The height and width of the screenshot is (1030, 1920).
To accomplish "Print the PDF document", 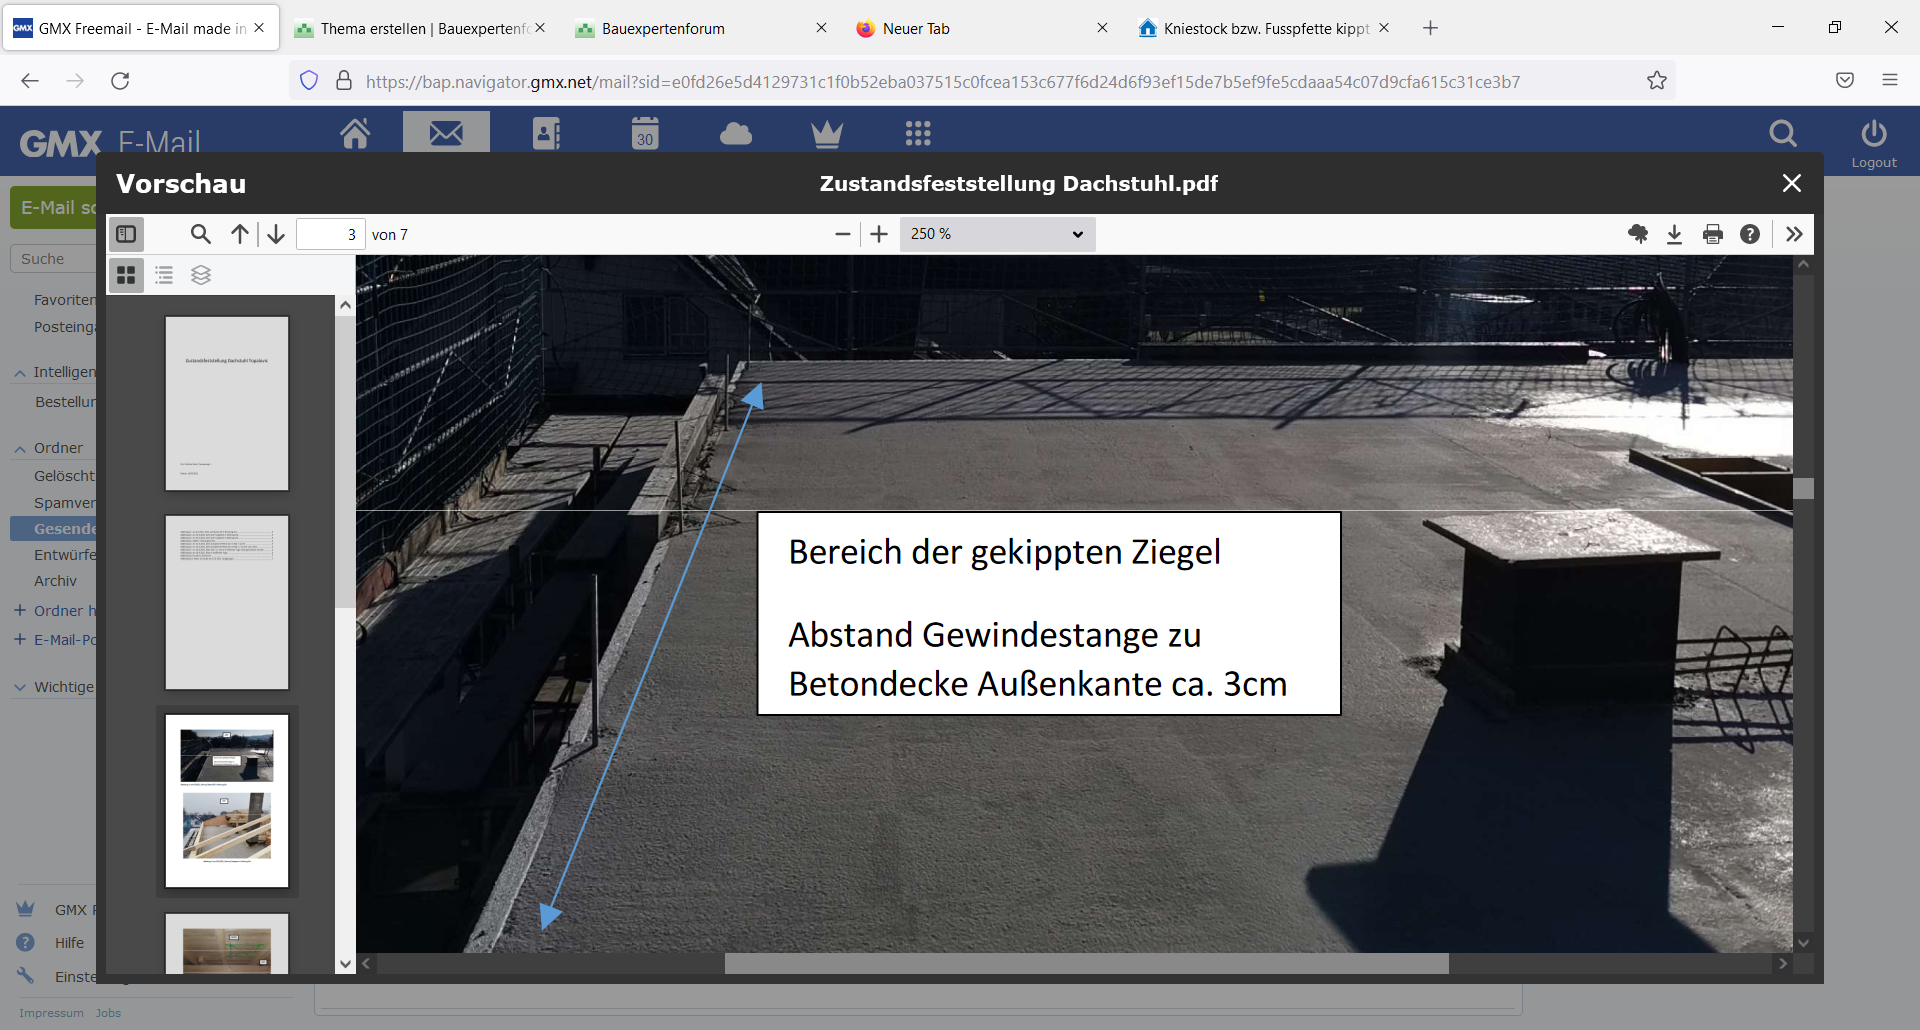I will coord(1713,234).
